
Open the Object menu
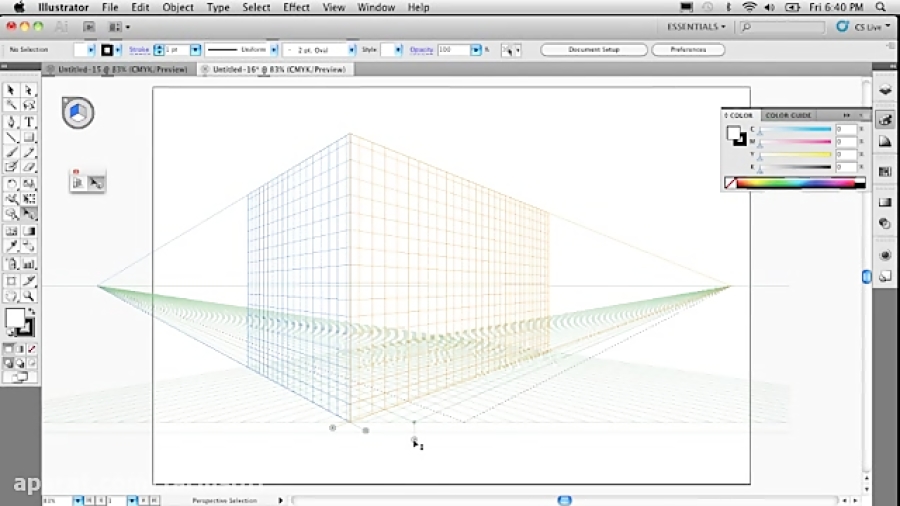tap(178, 7)
